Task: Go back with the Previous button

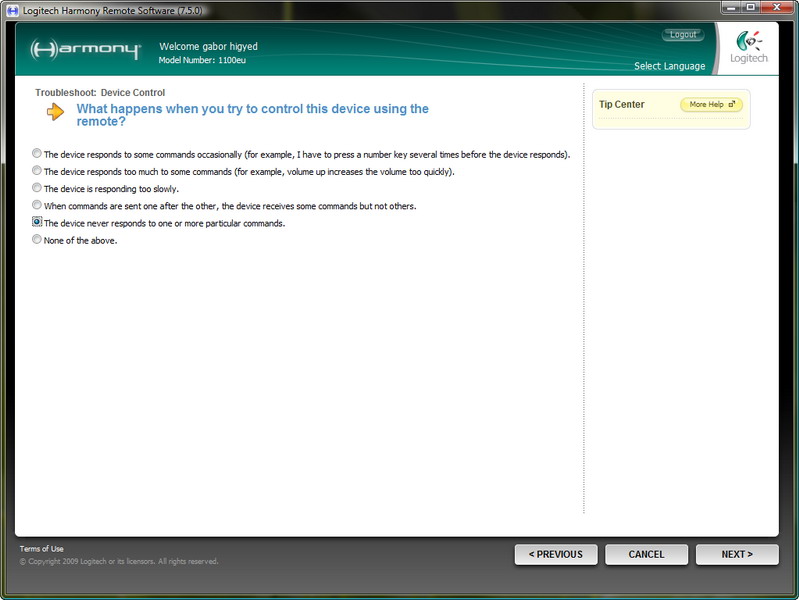Action: pyautogui.click(x=555, y=554)
